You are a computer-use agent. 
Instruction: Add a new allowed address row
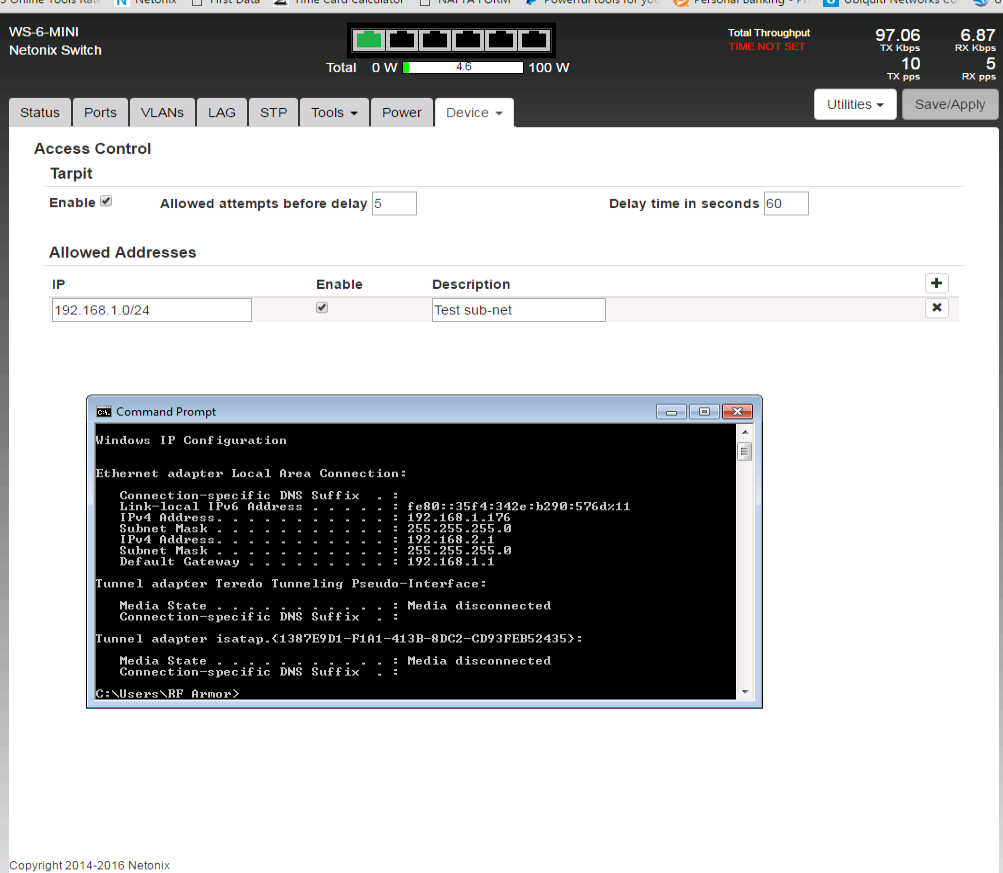click(936, 284)
